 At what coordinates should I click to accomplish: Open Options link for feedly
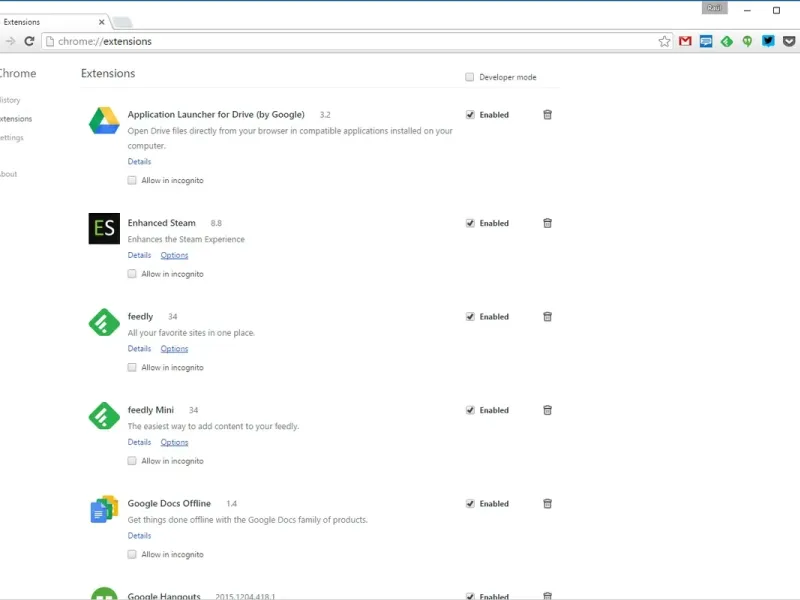click(x=174, y=348)
